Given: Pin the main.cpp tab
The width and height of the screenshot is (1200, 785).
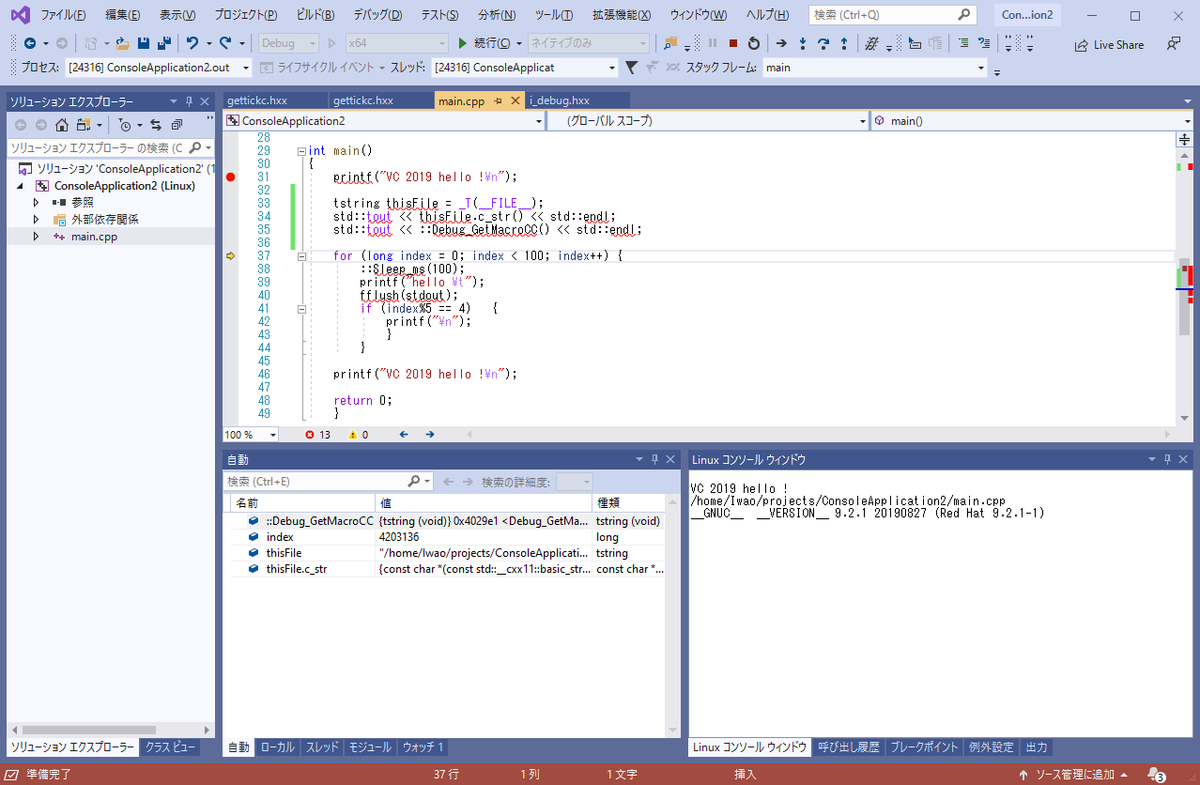Looking at the screenshot, I should click(497, 100).
